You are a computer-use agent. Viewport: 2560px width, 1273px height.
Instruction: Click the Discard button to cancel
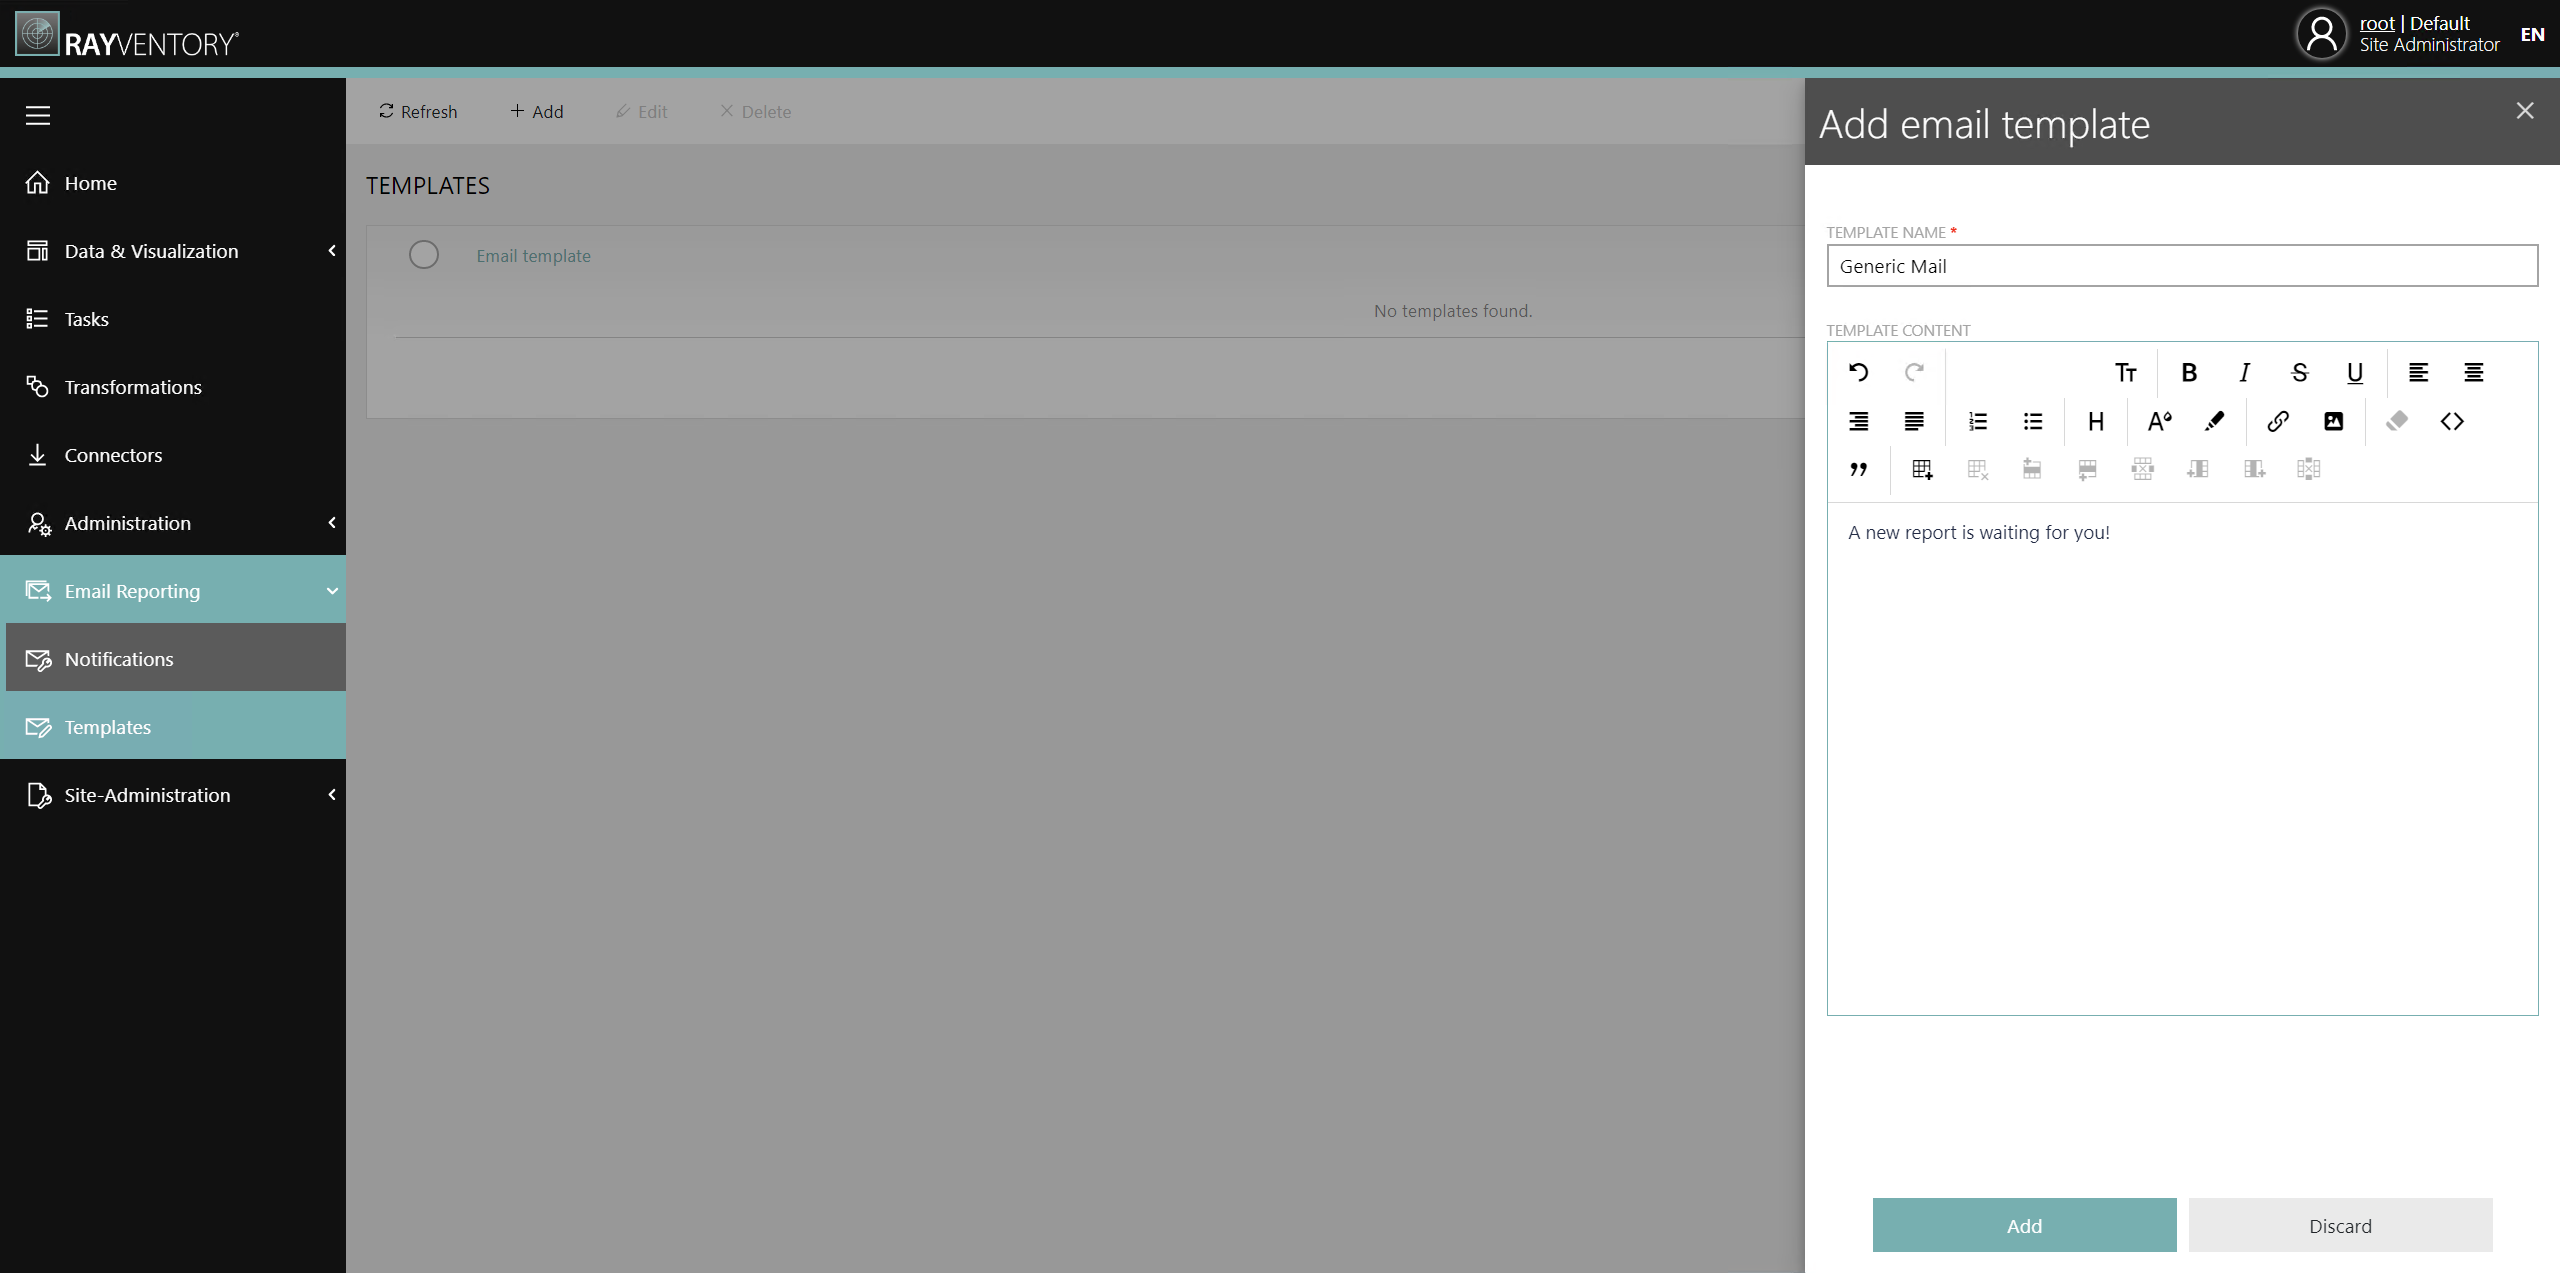pos(2340,1226)
